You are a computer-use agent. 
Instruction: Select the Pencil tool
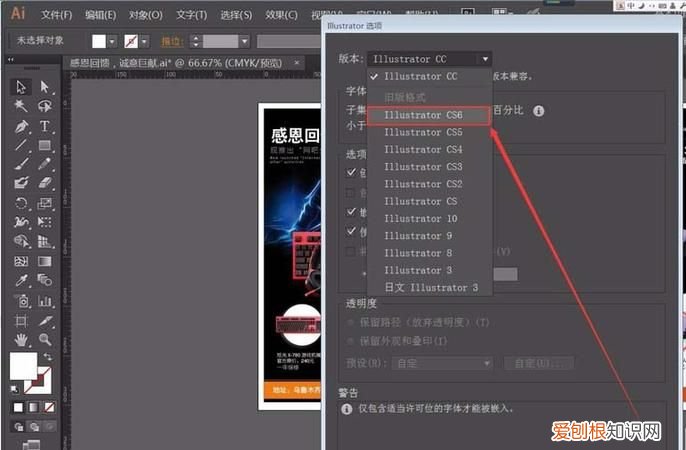point(45,164)
